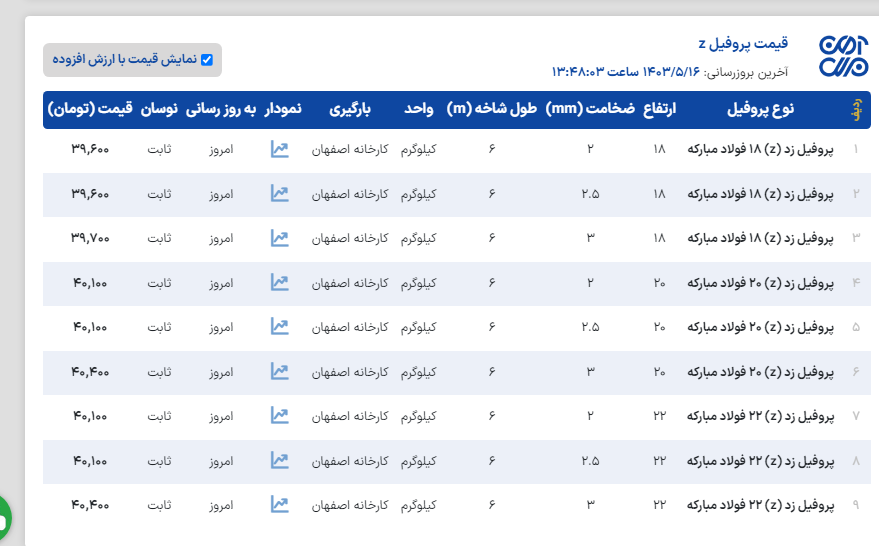Viewport: 879px width, 546px height.
Task: Show chart for row 4 profile
Action: (280, 283)
